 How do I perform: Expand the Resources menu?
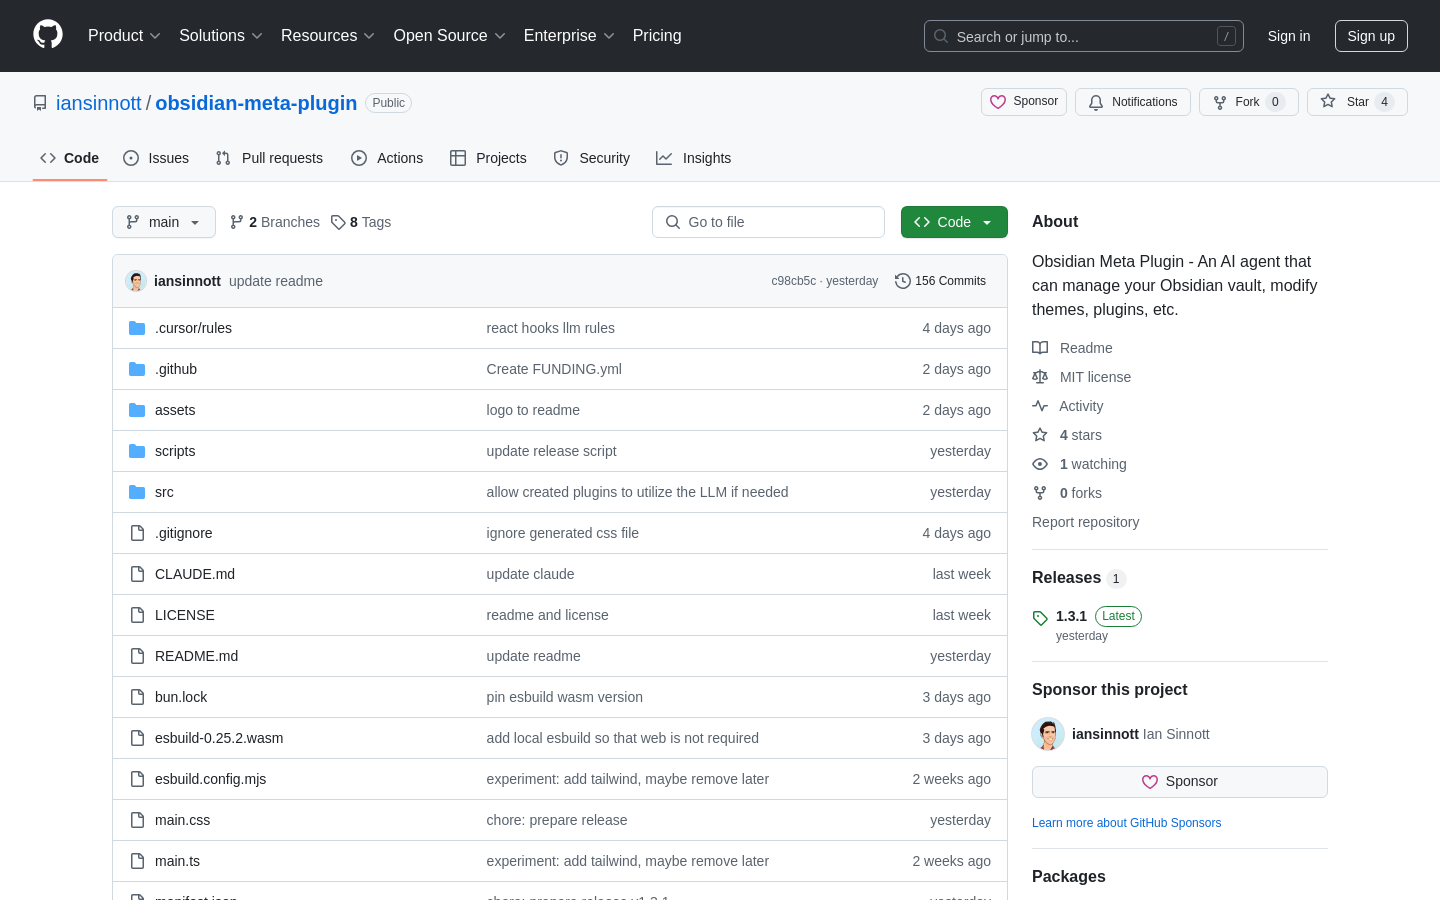click(x=328, y=36)
